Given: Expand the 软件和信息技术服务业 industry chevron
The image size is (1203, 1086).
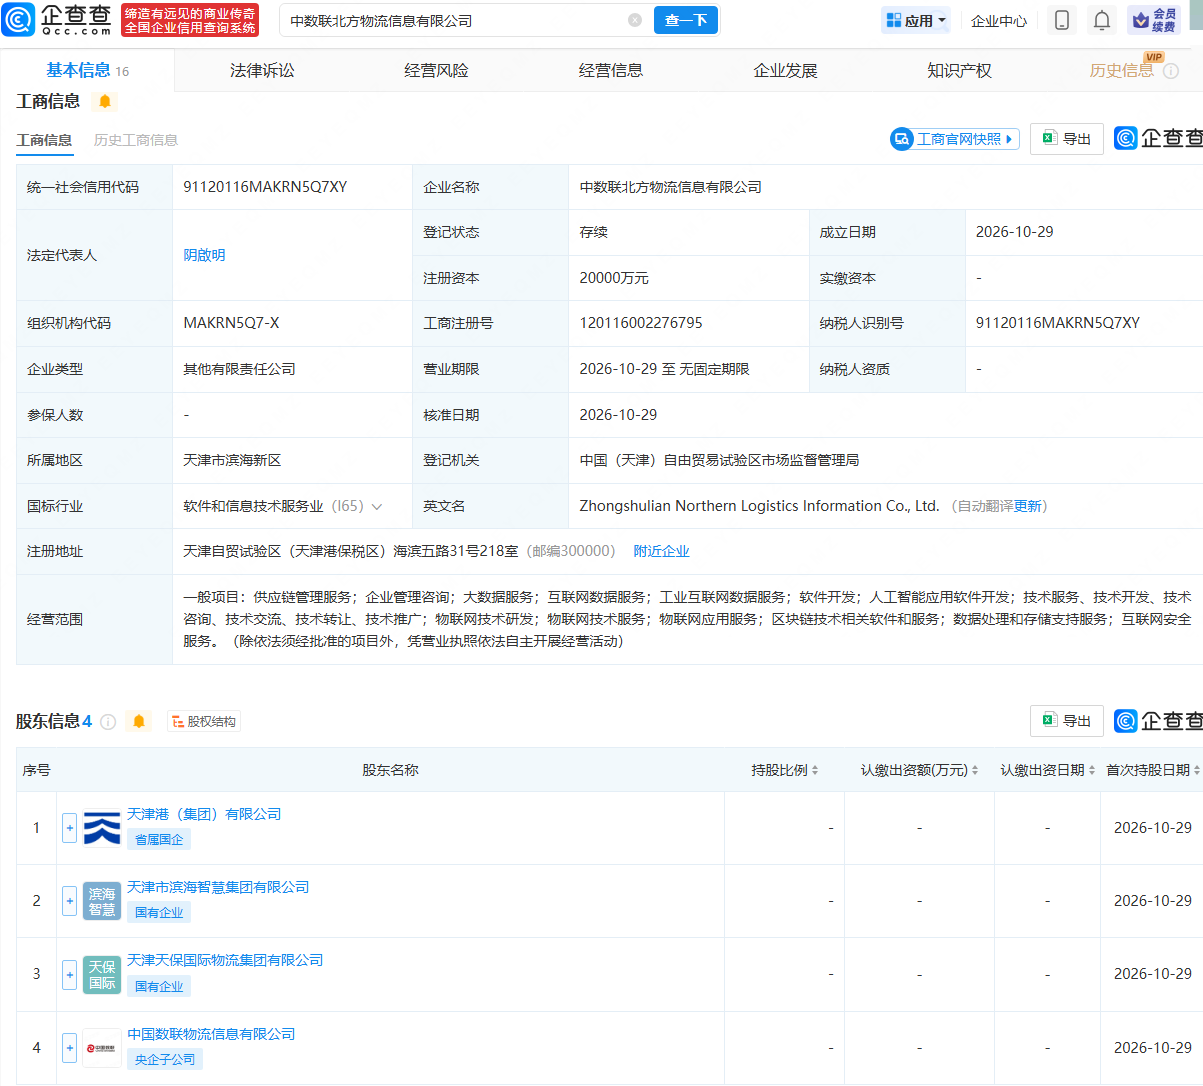Looking at the screenshot, I should pos(377,507).
